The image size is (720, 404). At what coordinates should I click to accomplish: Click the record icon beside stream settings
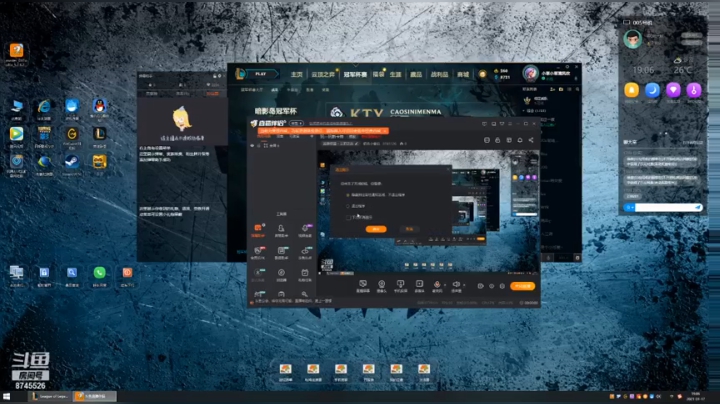480,286
